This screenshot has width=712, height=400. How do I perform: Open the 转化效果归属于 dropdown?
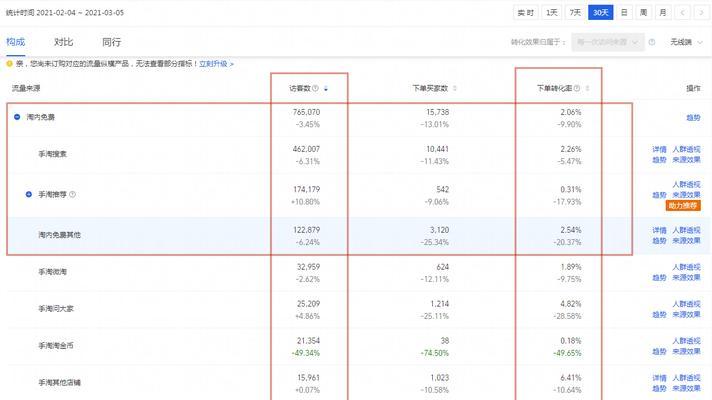[608, 42]
